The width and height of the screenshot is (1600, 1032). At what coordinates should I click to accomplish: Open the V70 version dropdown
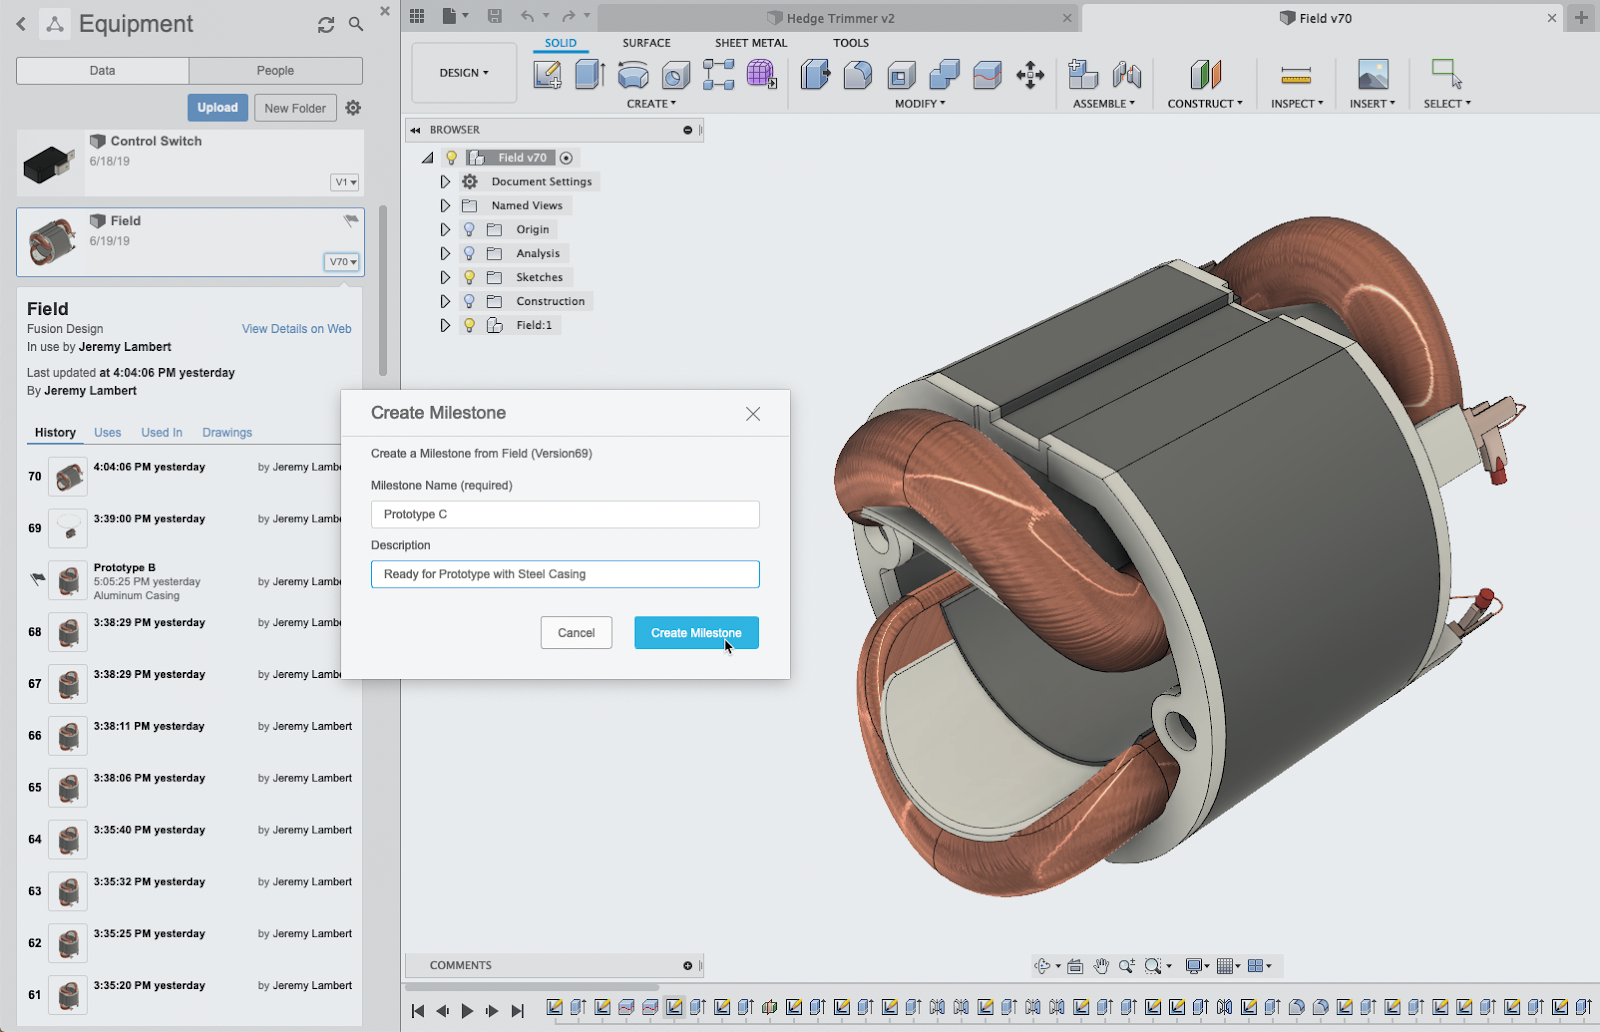(342, 262)
